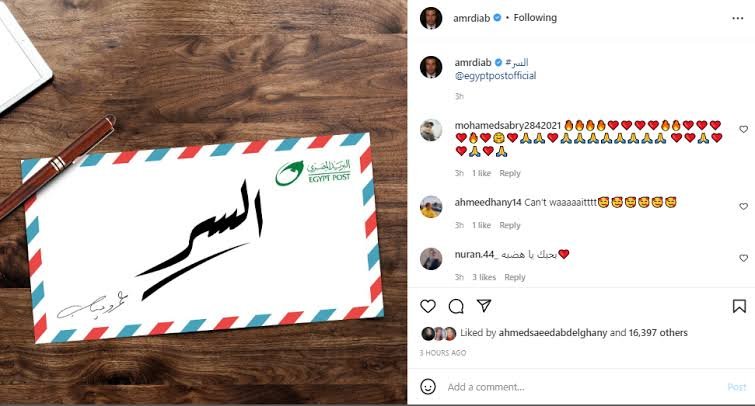The image size is (755, 406).
Task: Save post with bookmark icon
Action: coord(739,306)
